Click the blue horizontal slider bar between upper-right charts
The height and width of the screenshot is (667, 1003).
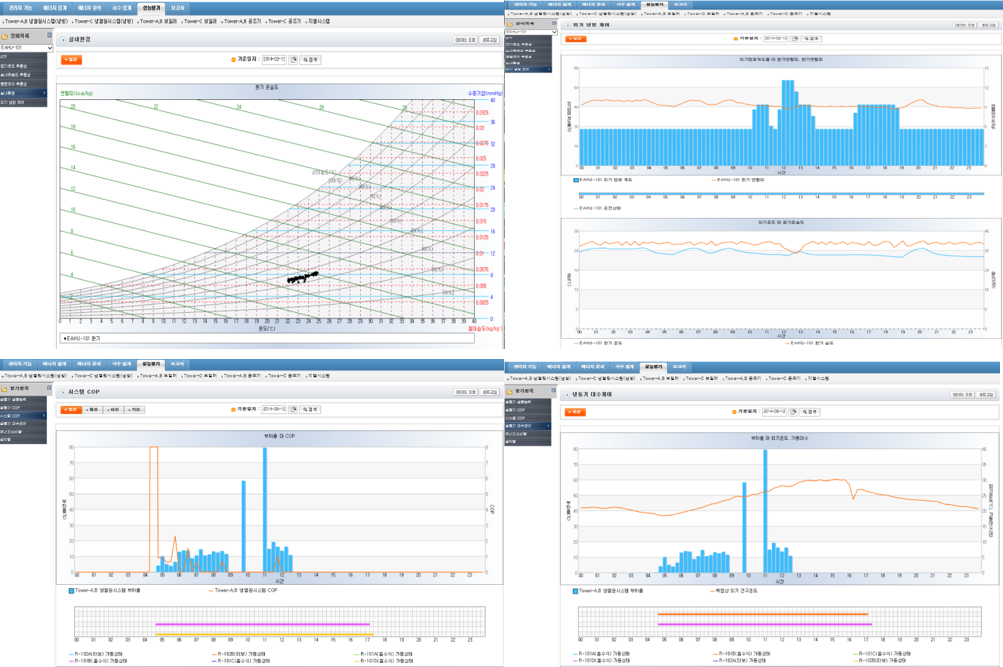tap(780, 195)
